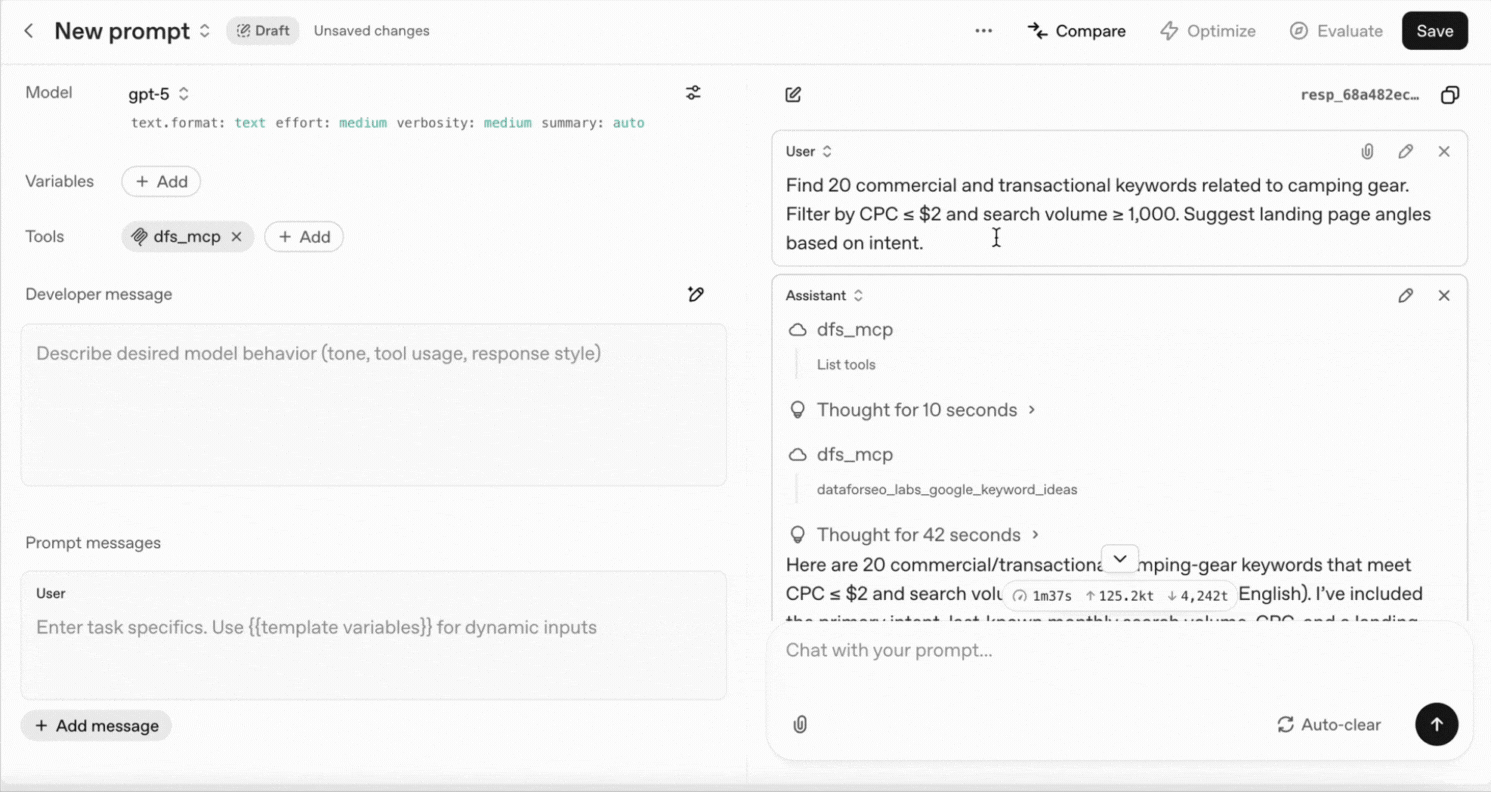Click the attachment paperclip in User message

pyautogui.click(x=1367, y=152)
